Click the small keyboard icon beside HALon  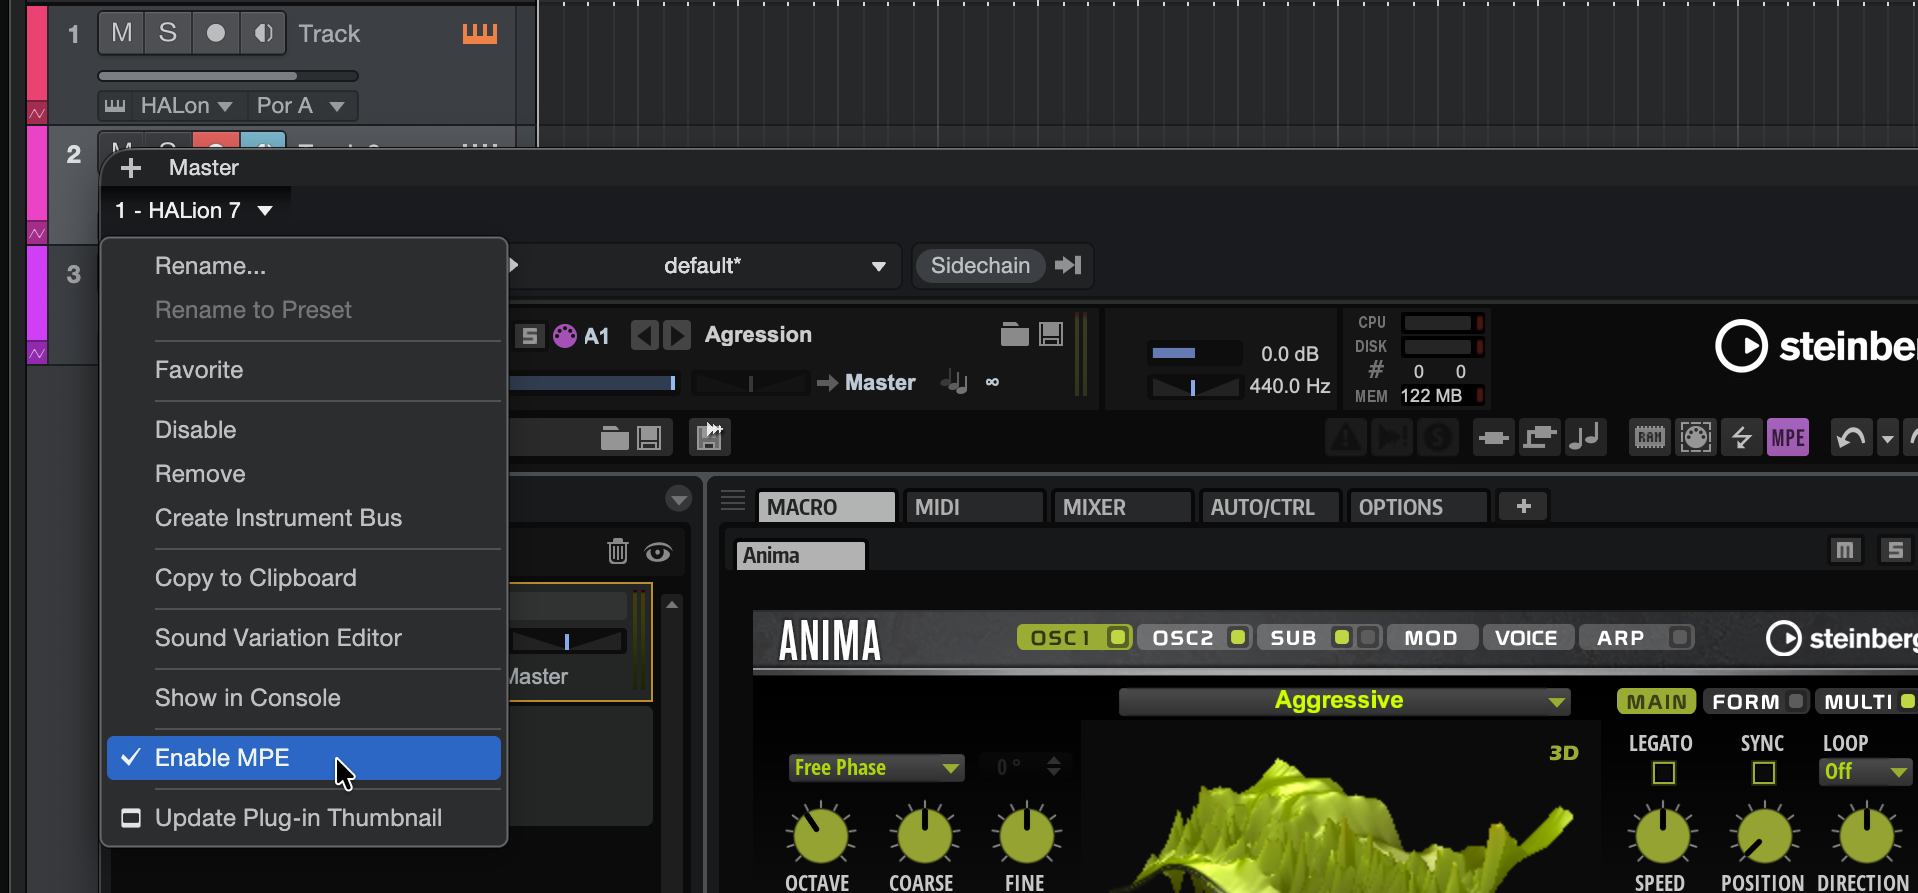[115, 106]
